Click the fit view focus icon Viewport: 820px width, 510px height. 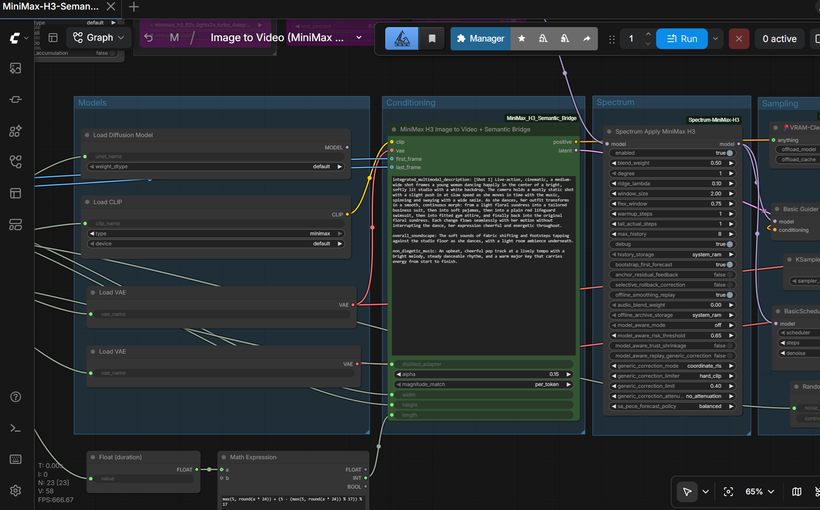[728, 492]
